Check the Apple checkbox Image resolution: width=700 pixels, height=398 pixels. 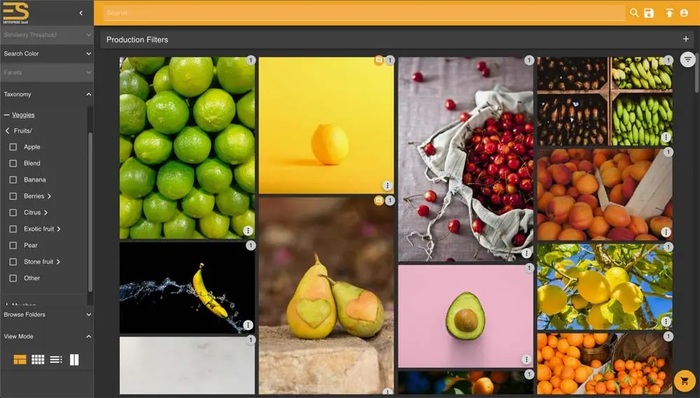(13, 147)
